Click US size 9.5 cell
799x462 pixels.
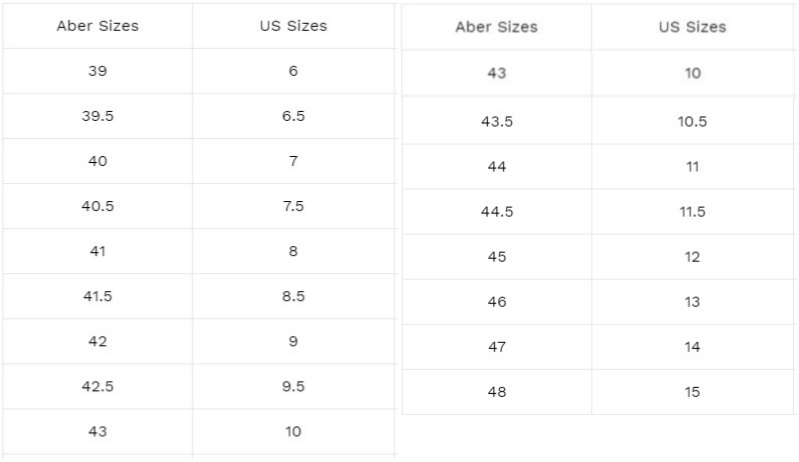click(x=294, y=386)
